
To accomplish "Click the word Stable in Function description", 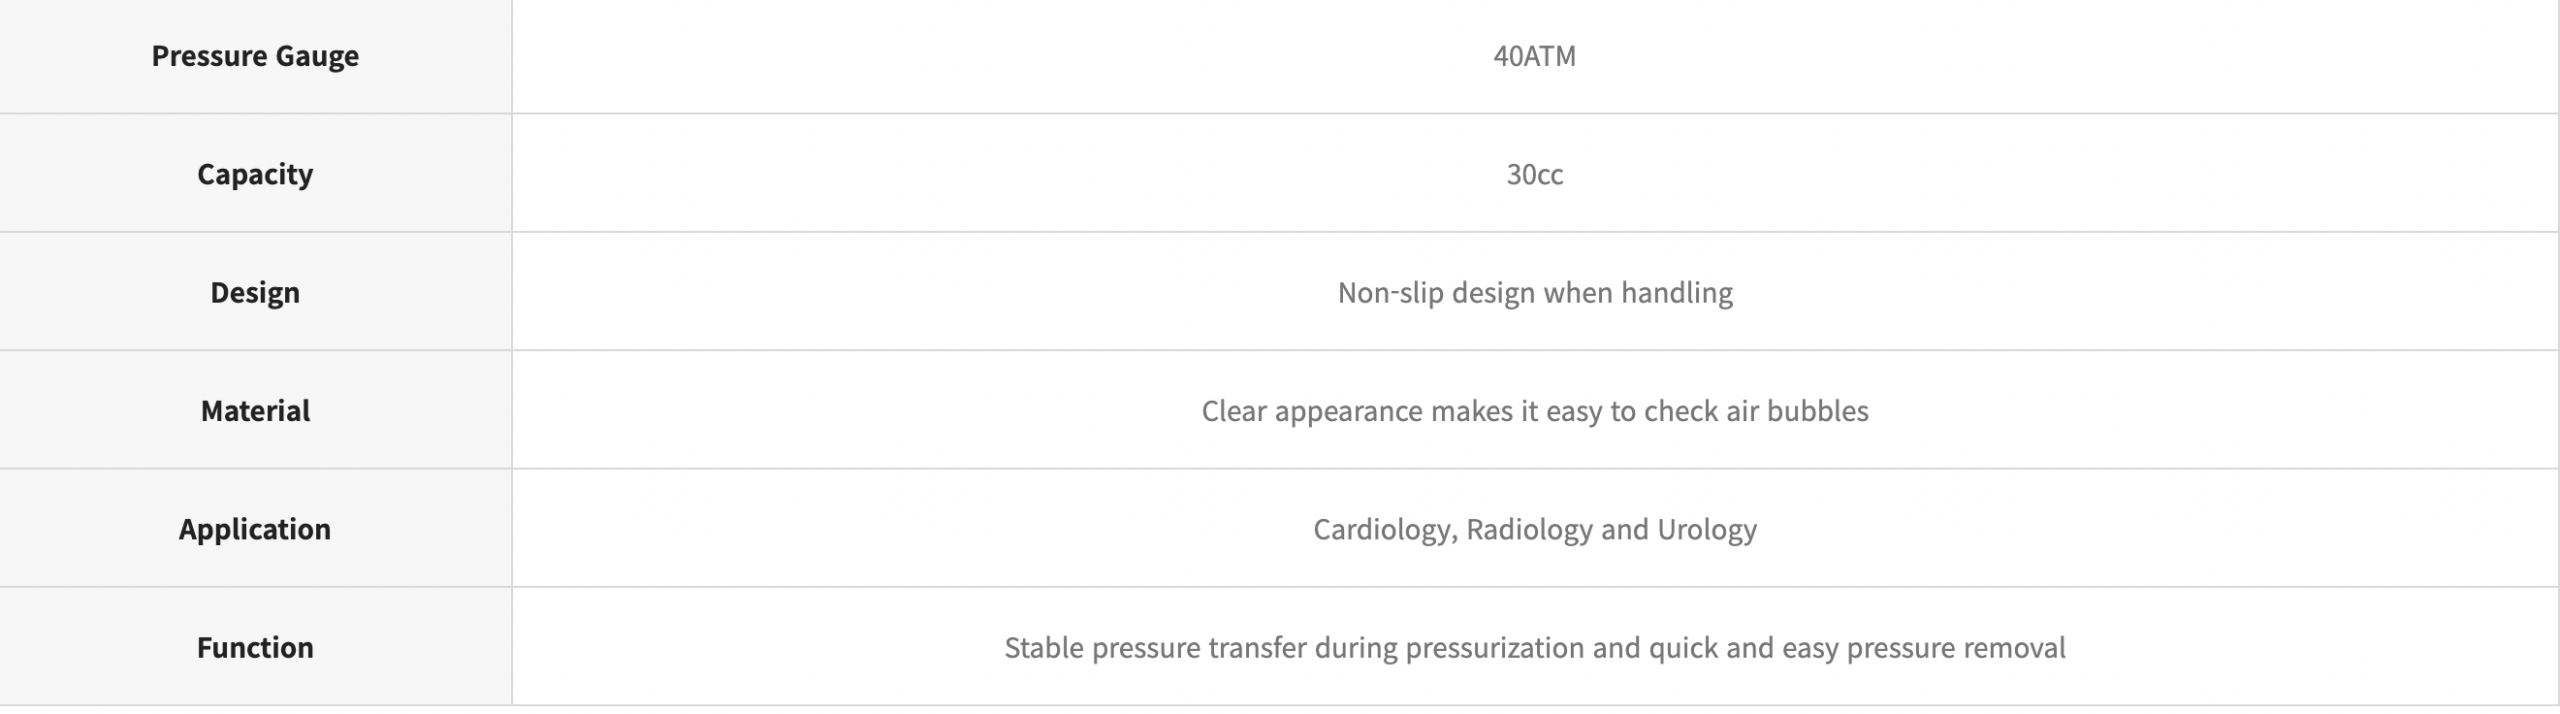I will (x=1043, y=648).
